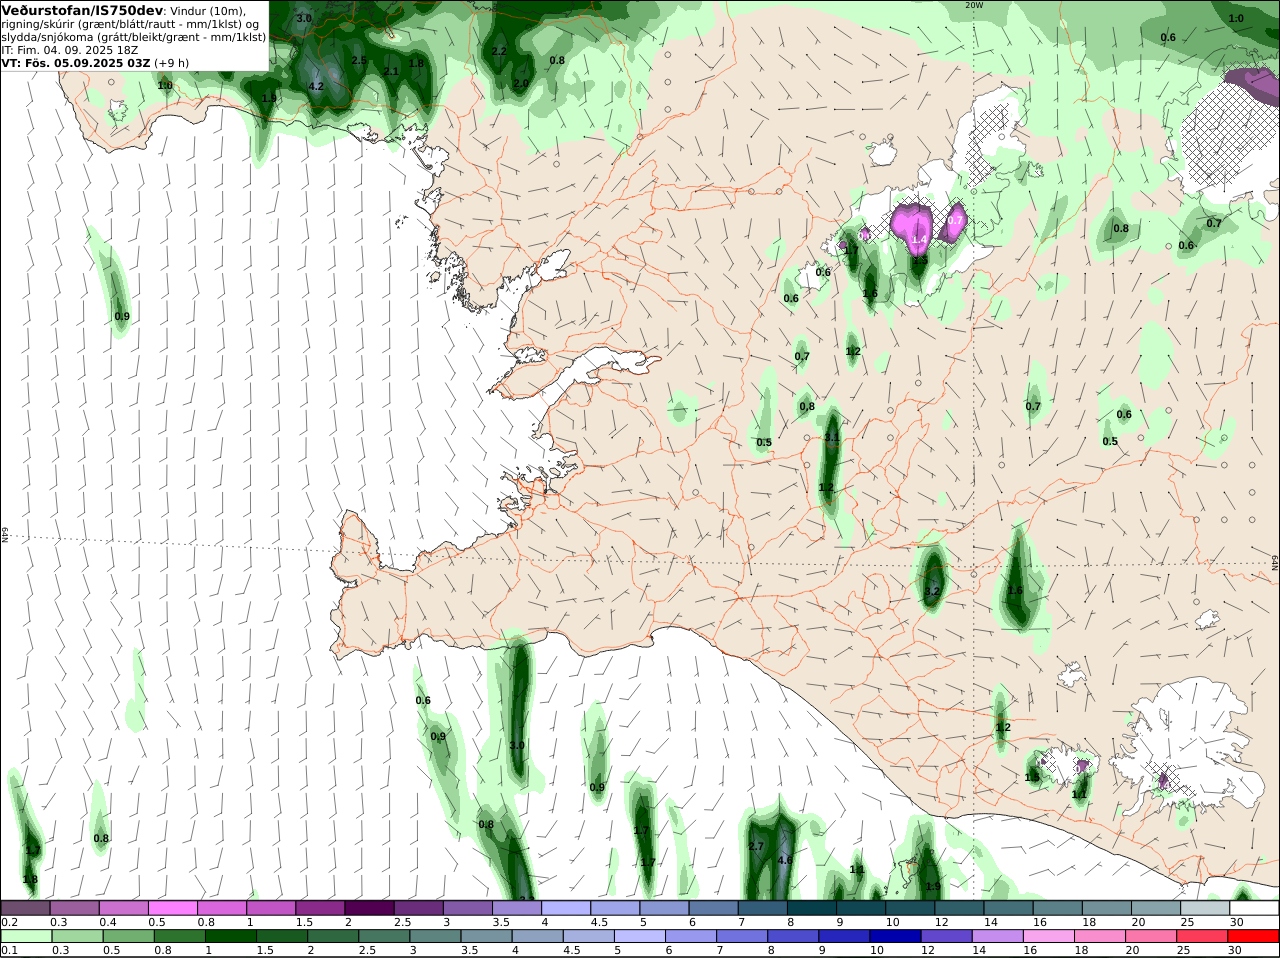The width and height of the screenshot is (1280, 958).
Task: Click the 0.2 label in the legend
Action: (x=9, y=922)
